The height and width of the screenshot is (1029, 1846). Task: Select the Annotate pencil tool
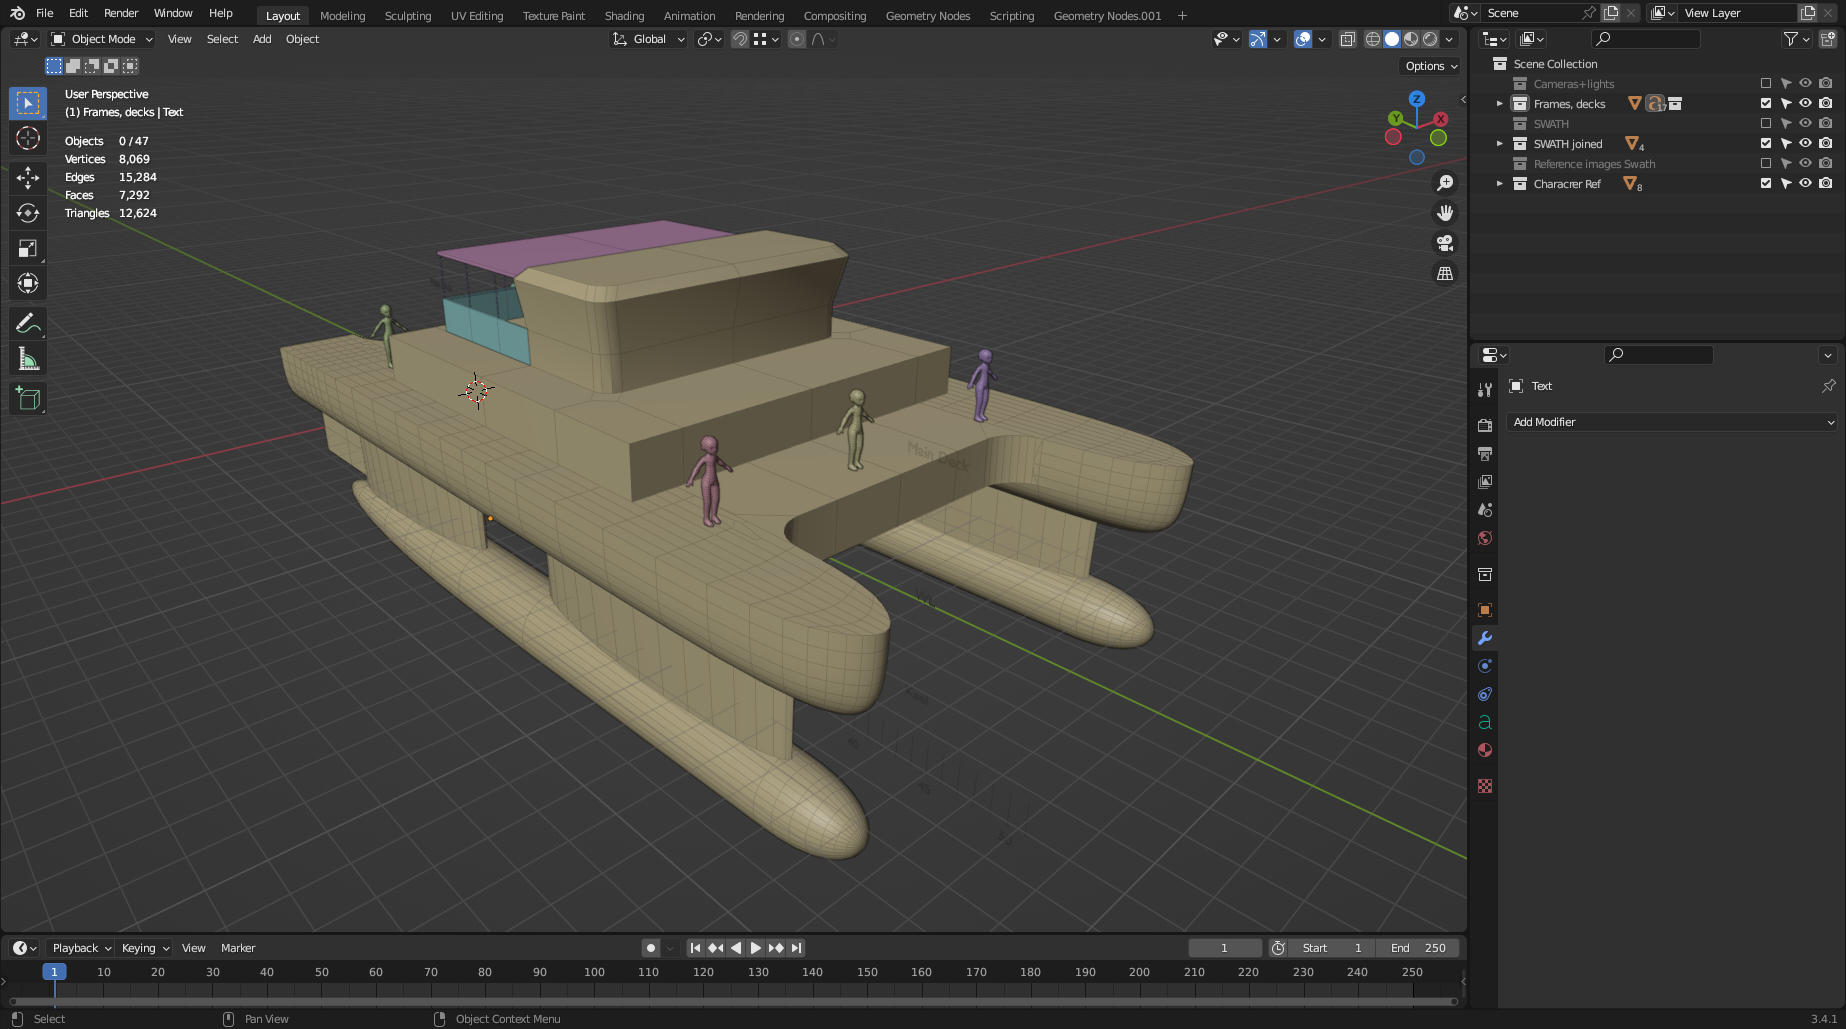(28, 323)
